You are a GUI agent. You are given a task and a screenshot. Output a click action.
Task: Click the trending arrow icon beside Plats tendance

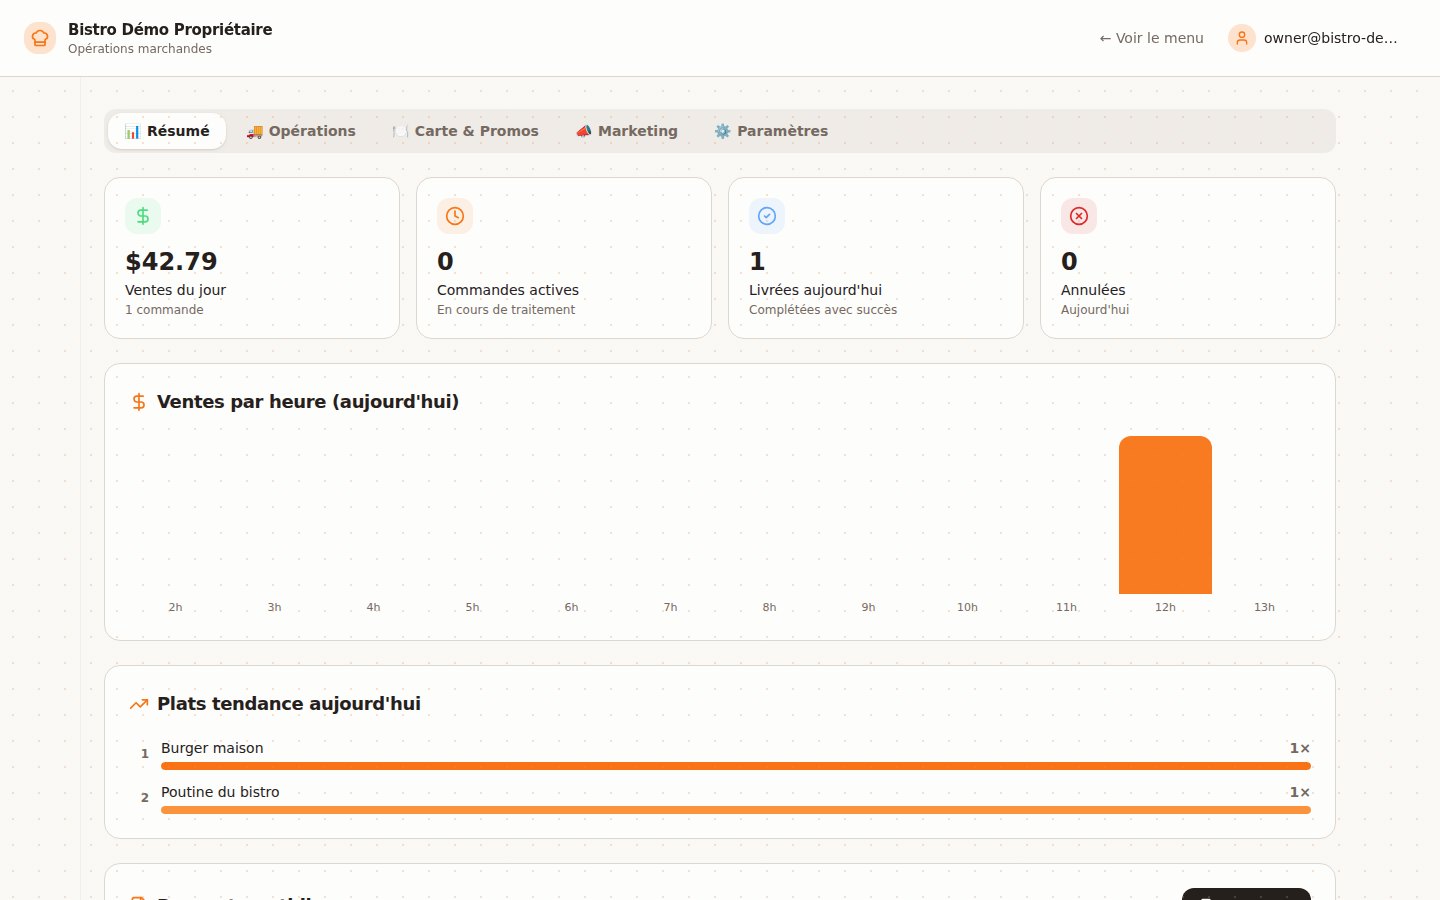coord(139,704)
